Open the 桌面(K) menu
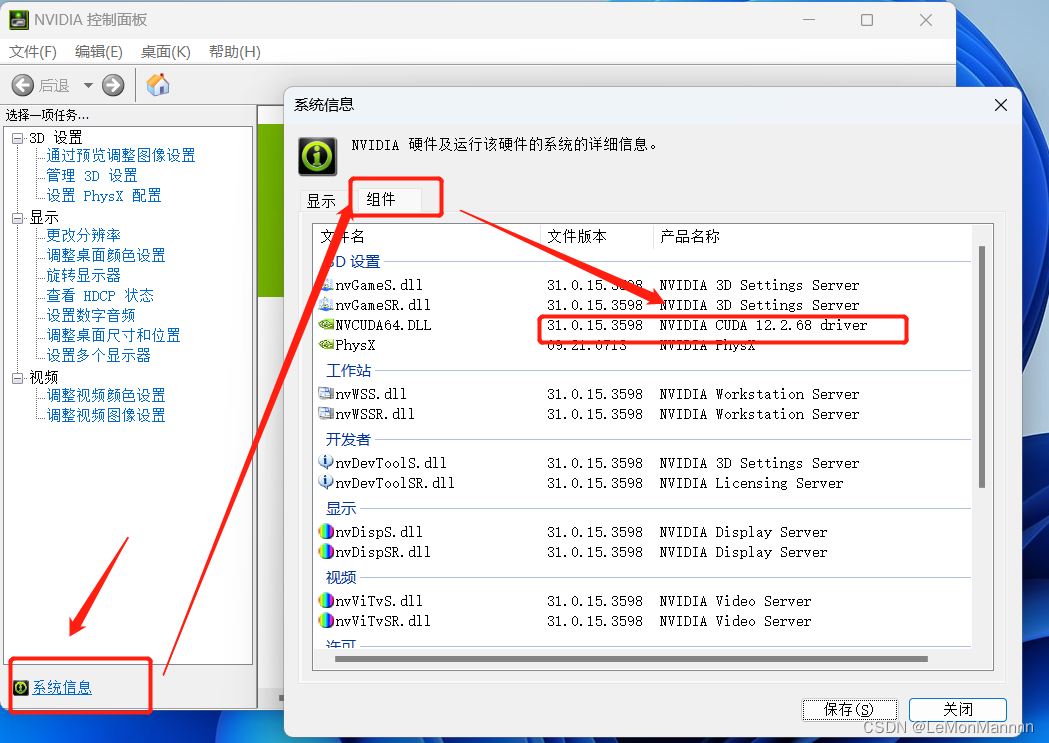 point(165,51)
